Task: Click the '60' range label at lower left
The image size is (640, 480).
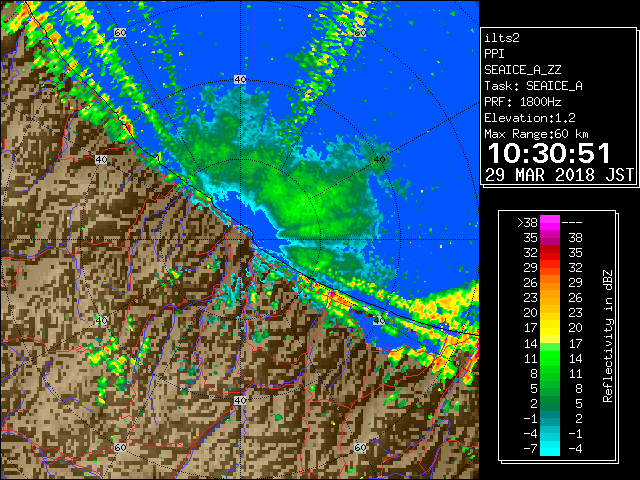Action: [120, 447]
